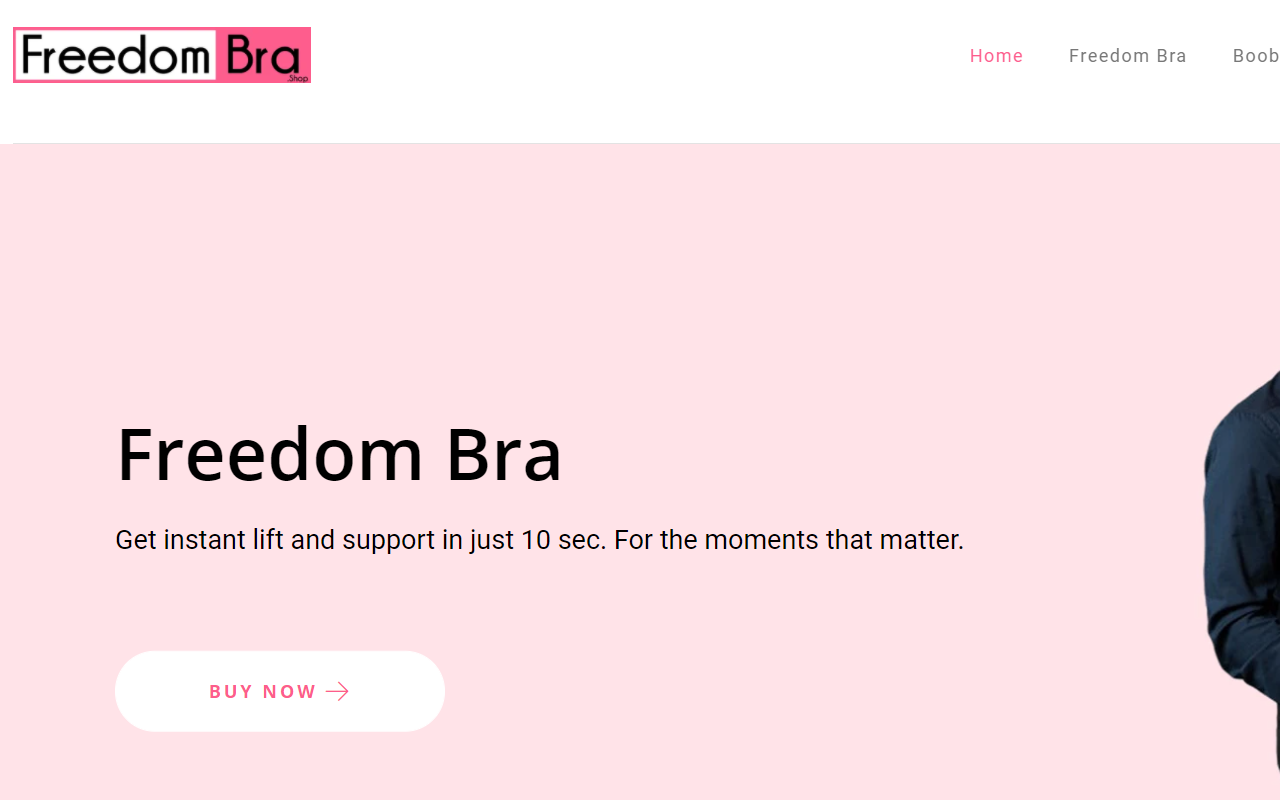This screenshot has width=1280, height=800.
Task: Click the arrow icon inside BUY NOW
Action: click(337, 692)
